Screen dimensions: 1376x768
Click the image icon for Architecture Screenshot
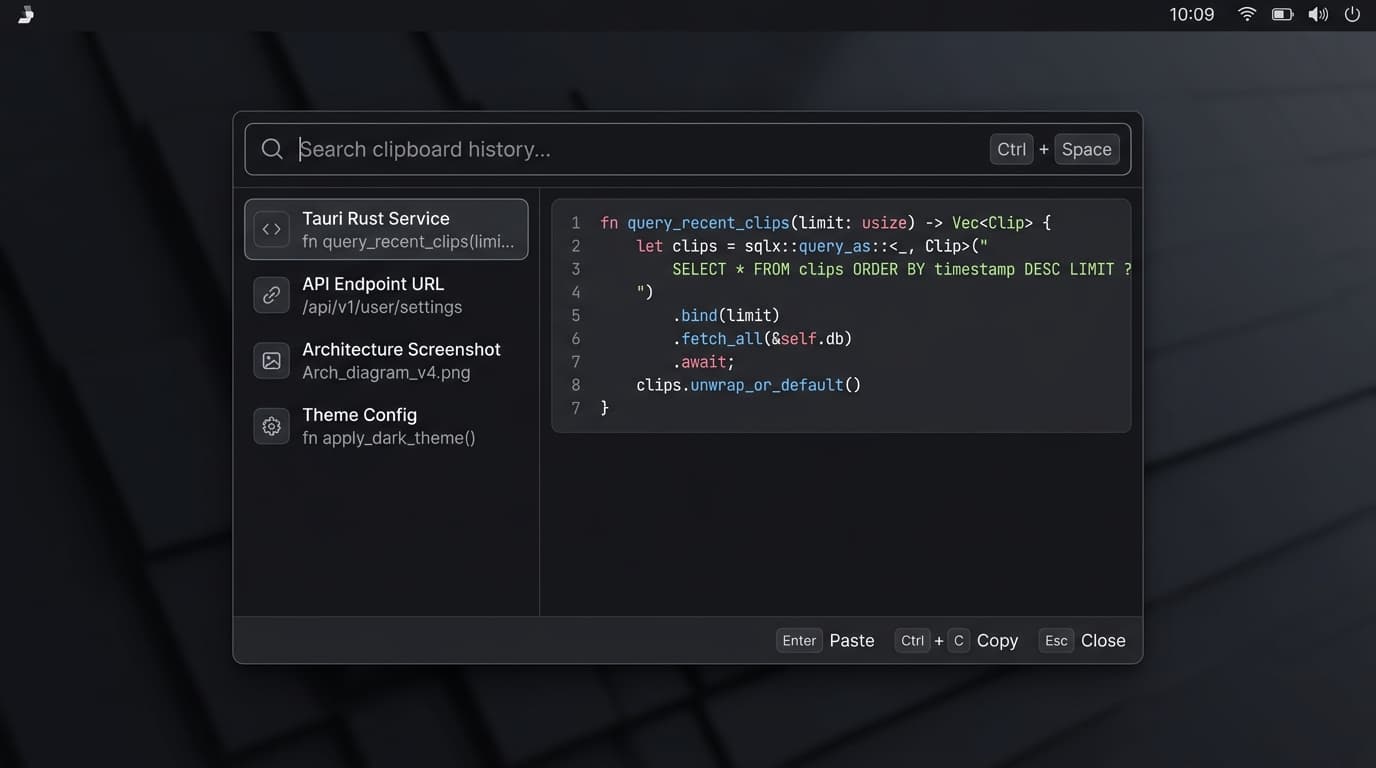click(271, 360)
